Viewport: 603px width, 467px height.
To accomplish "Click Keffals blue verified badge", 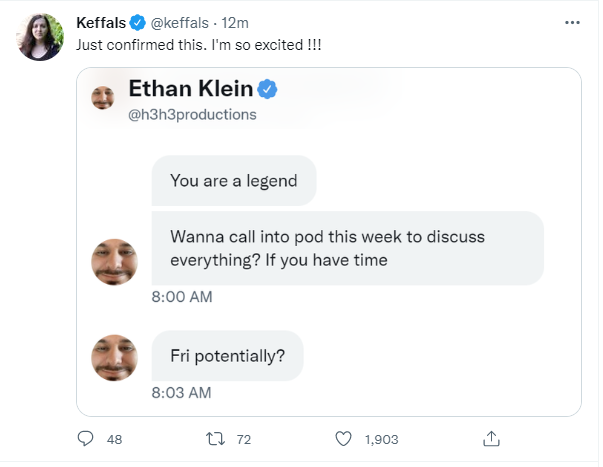I will 137,23.
